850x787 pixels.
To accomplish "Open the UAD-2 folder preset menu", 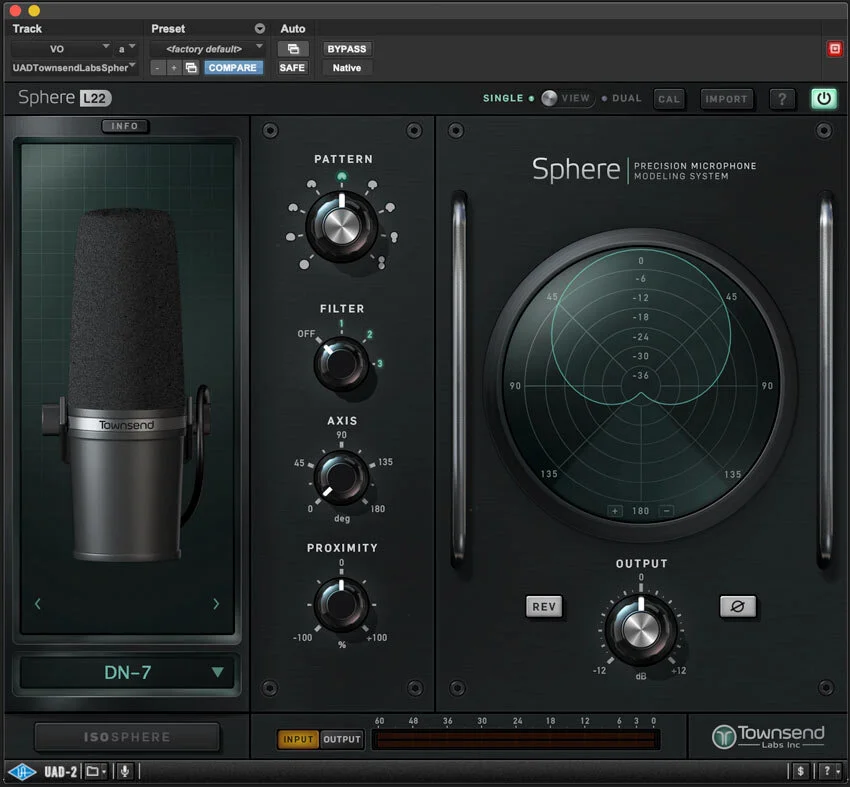I will 96,771.
